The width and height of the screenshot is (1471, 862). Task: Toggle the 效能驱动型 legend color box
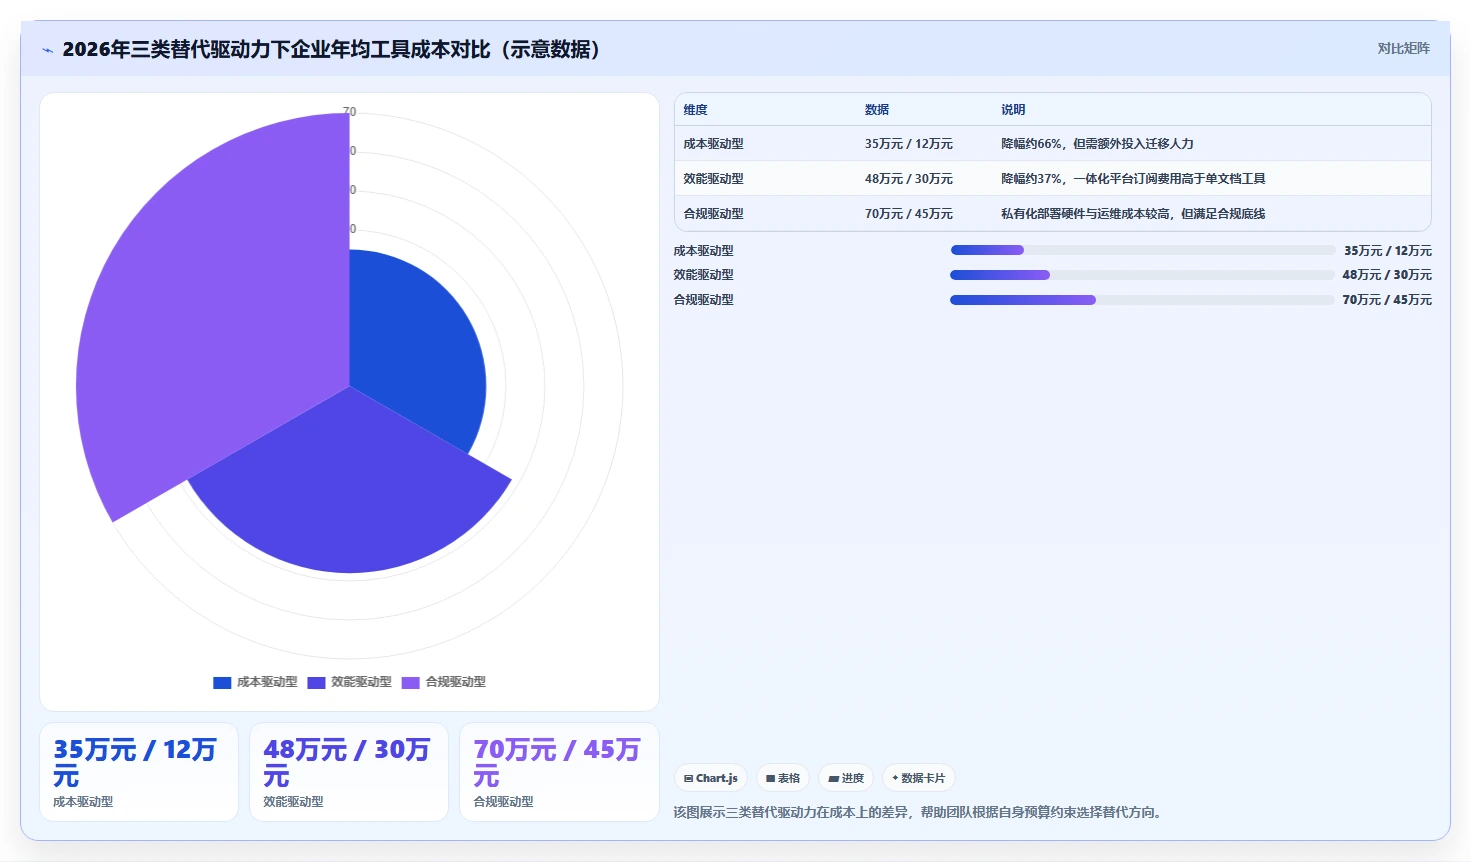tap(316, 682)
